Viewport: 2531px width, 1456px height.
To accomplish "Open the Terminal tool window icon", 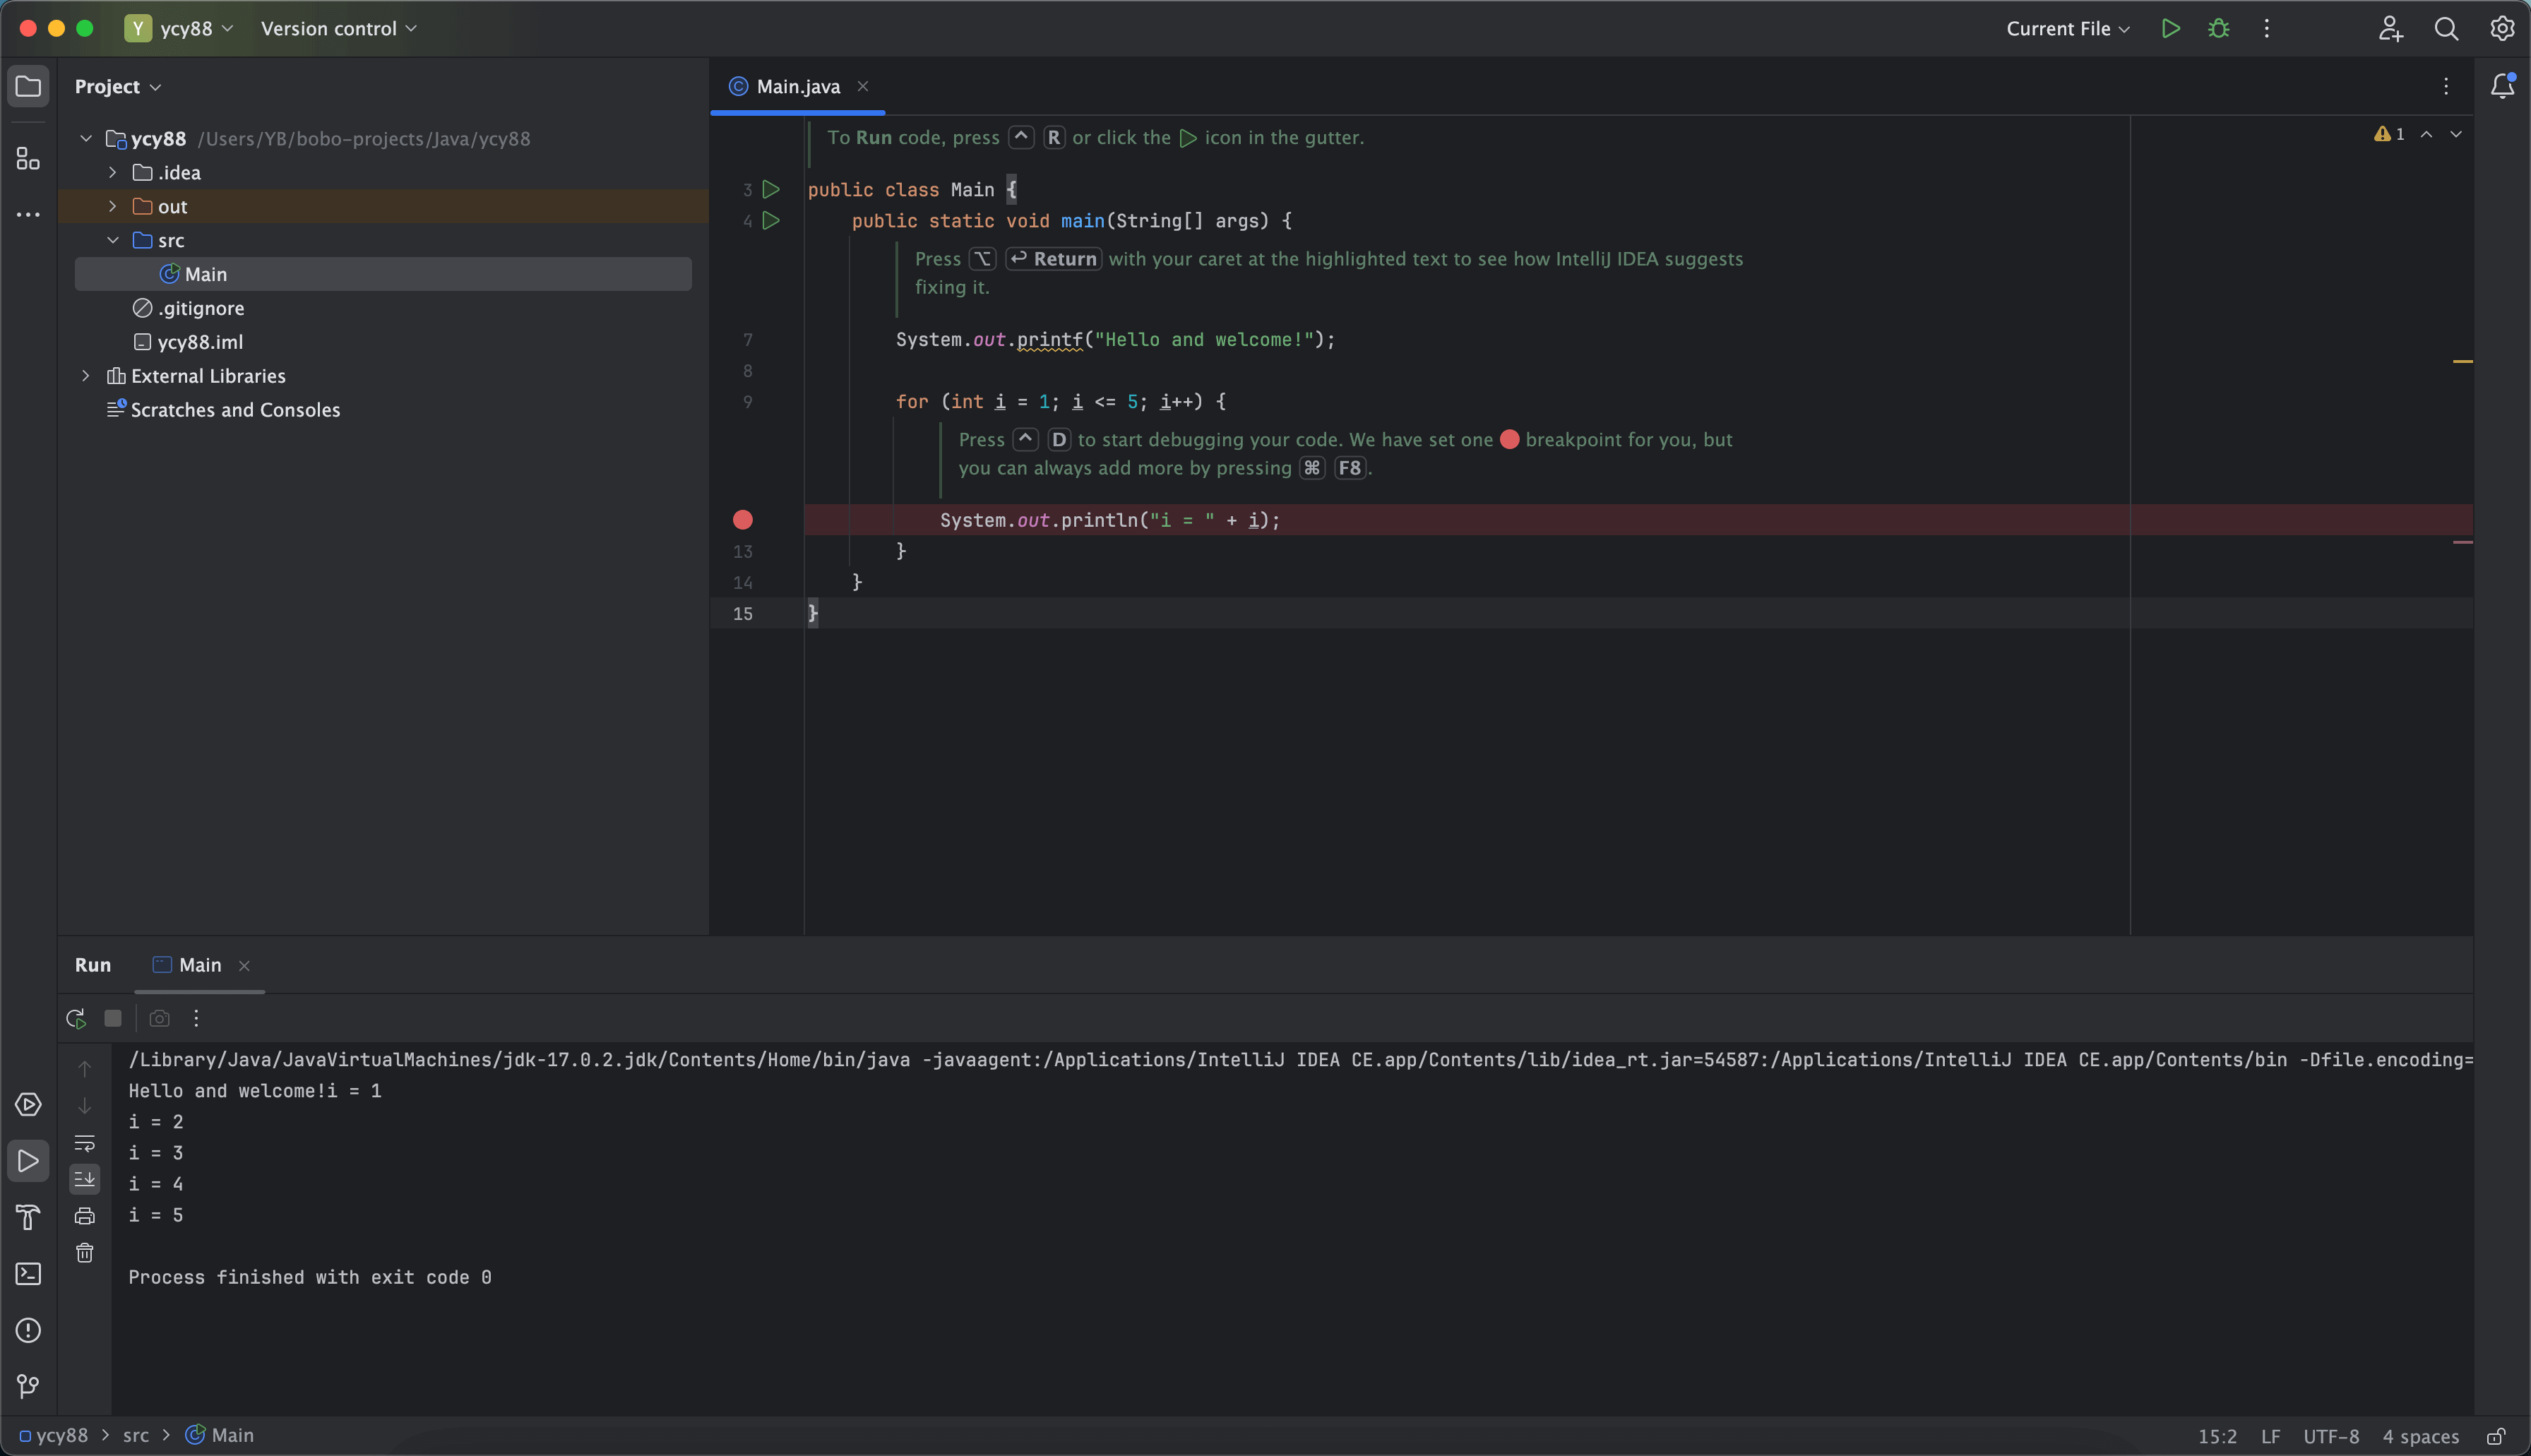I will (x=28, y=1273).
